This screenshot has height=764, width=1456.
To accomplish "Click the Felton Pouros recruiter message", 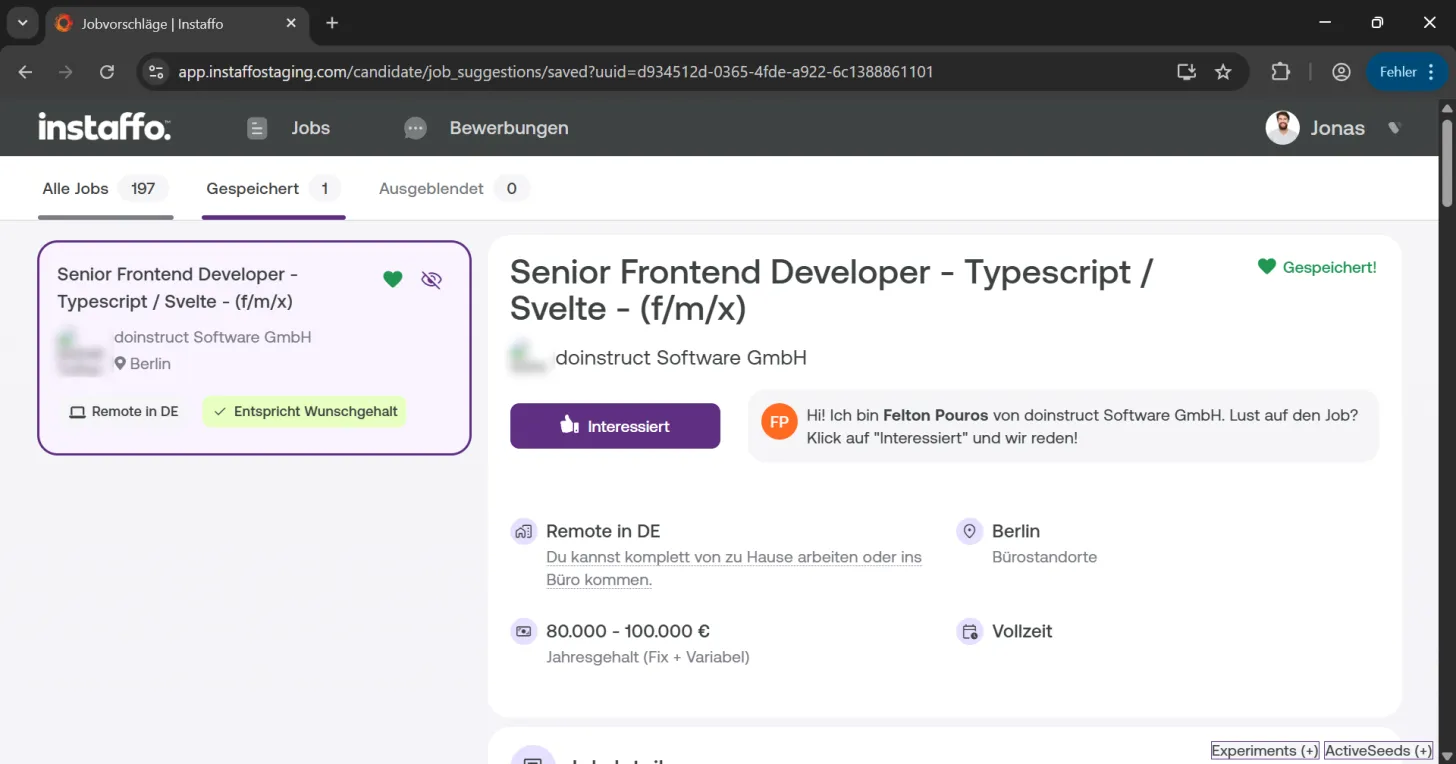I will pyautogui.click(x=1064, y=426).
